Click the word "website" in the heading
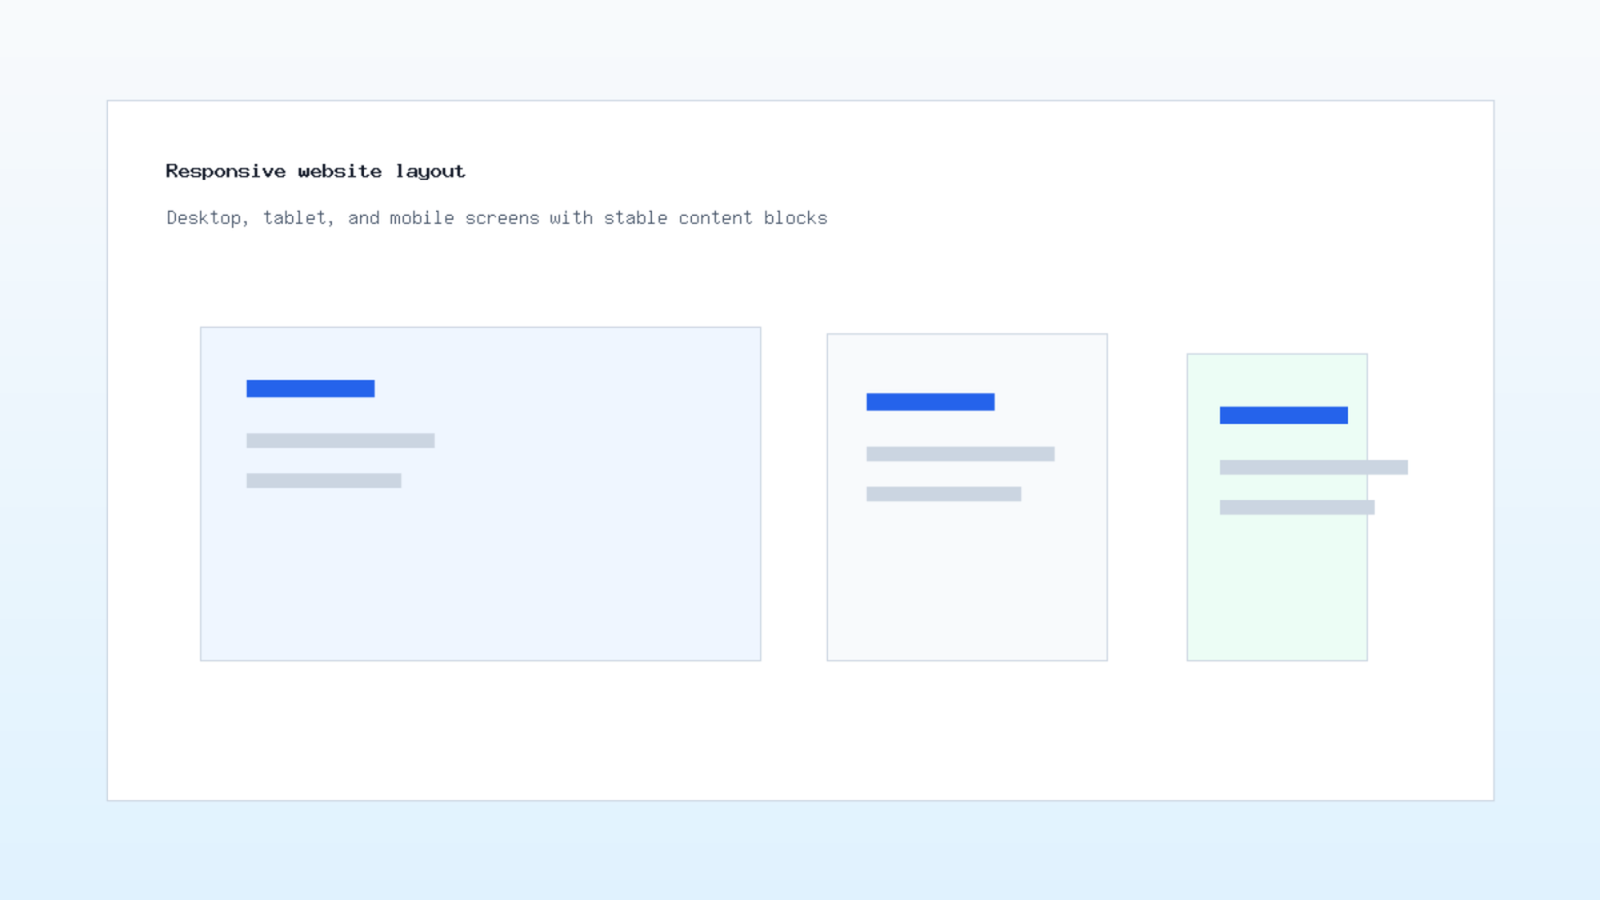Image resolution: width=1600 pixels, height=900 pixels. [340, 172]
